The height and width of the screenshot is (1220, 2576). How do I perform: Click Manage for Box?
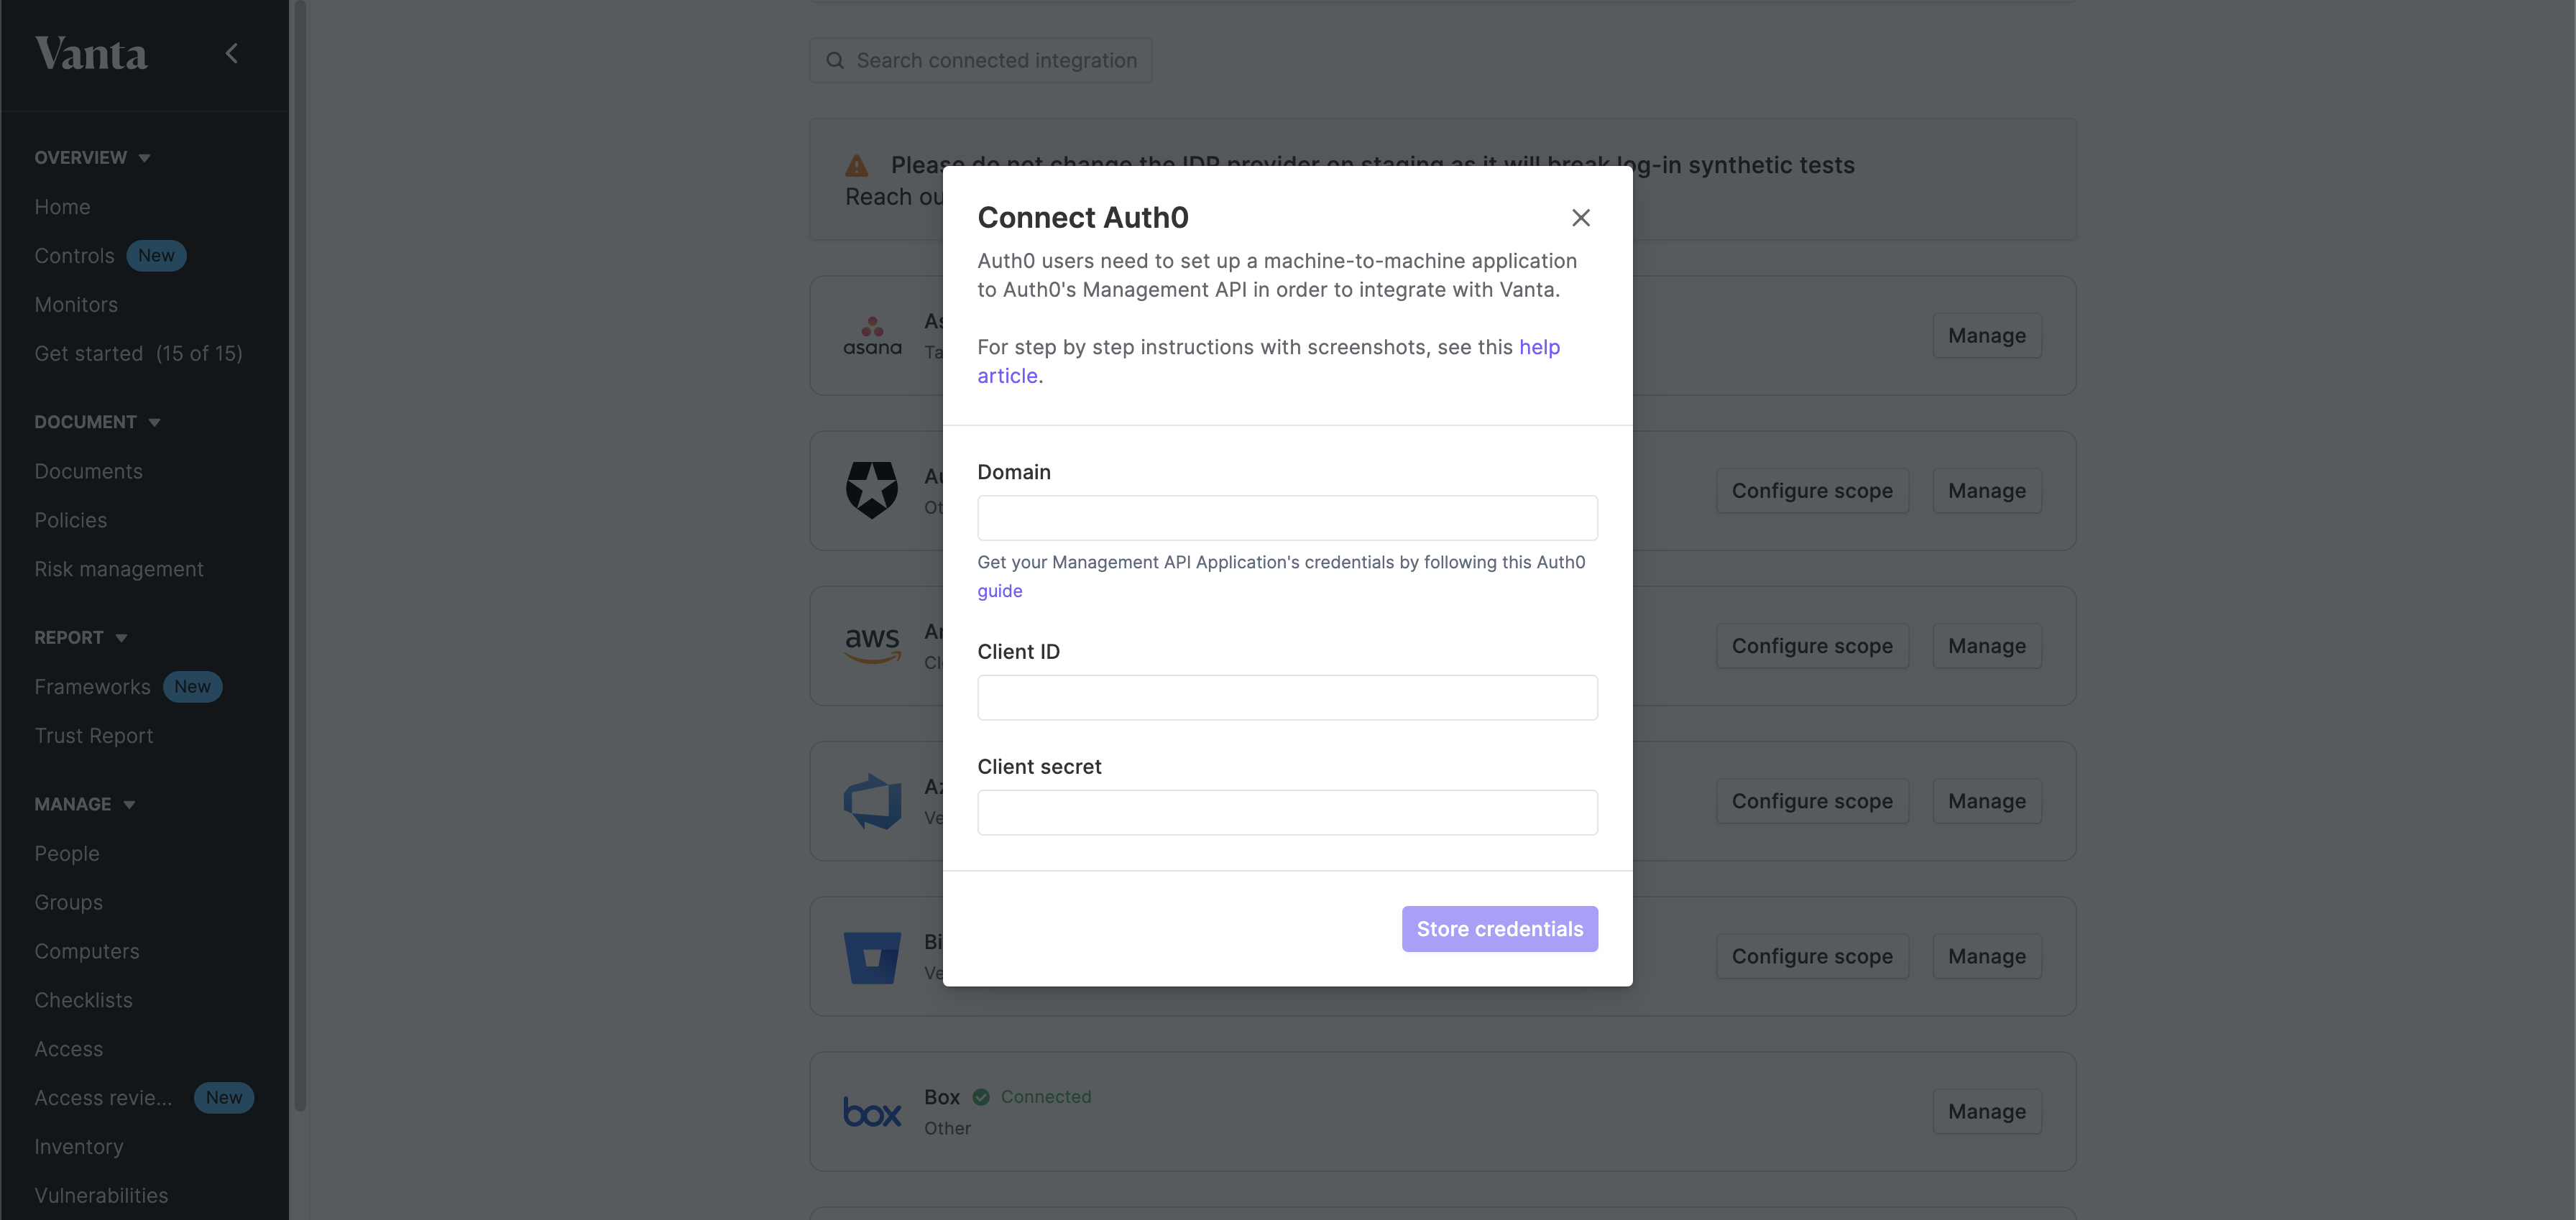click(x=1986, y=1112)
